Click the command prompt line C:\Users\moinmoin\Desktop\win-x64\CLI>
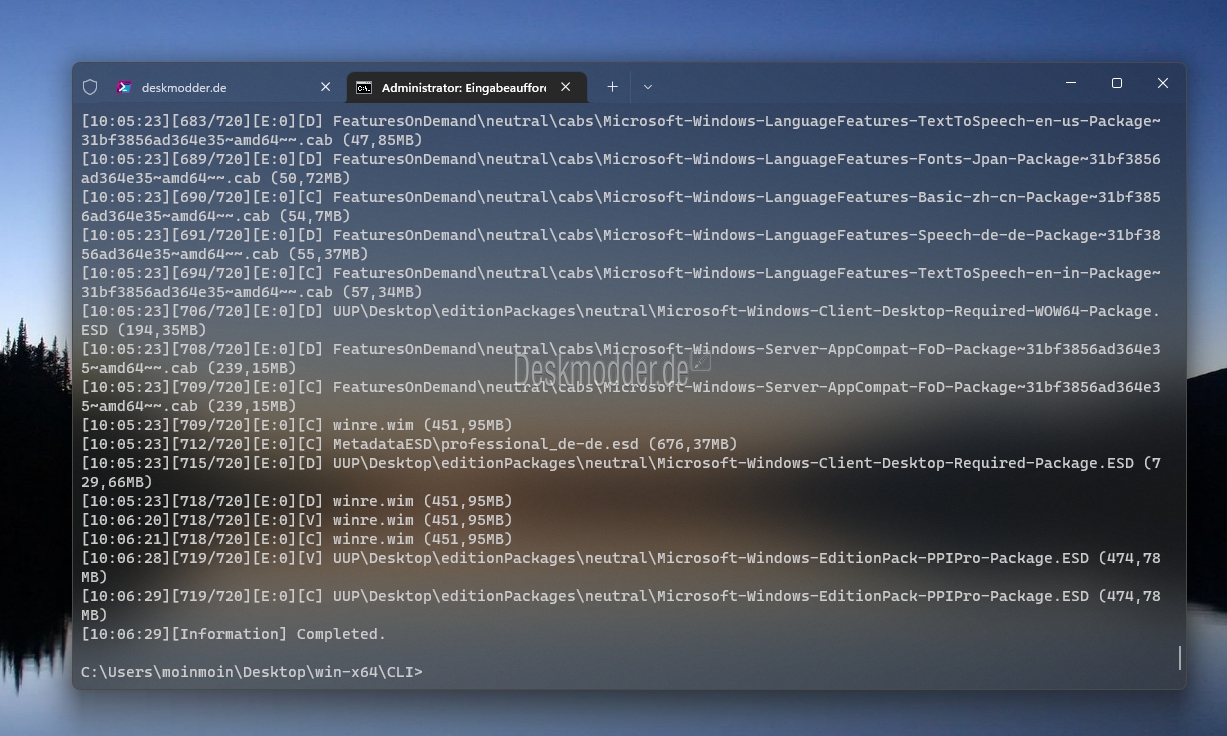The width and height of the screenshot is (1227, 736). click(x=252, y=672)
